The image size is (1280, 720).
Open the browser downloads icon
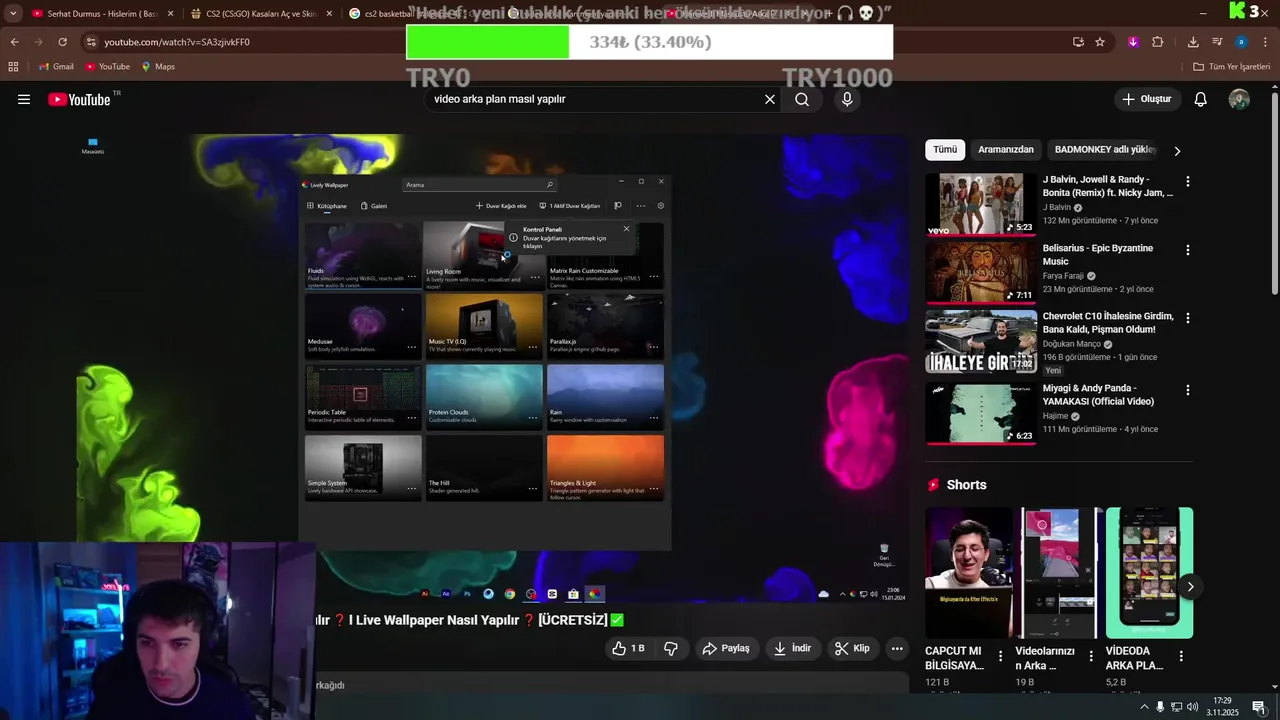[1193, 42]
